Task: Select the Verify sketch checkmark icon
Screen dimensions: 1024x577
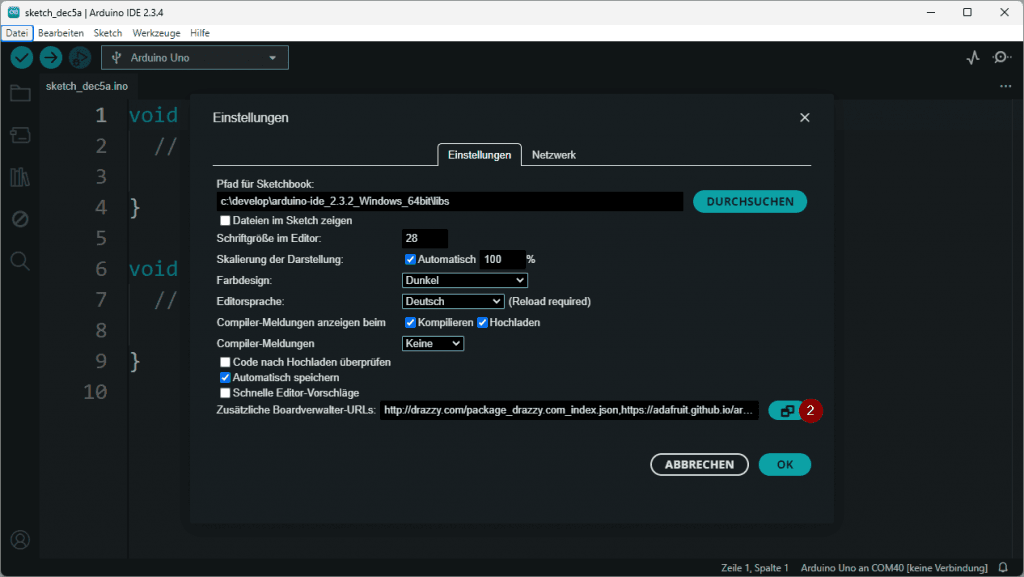Action: [21, 57]
